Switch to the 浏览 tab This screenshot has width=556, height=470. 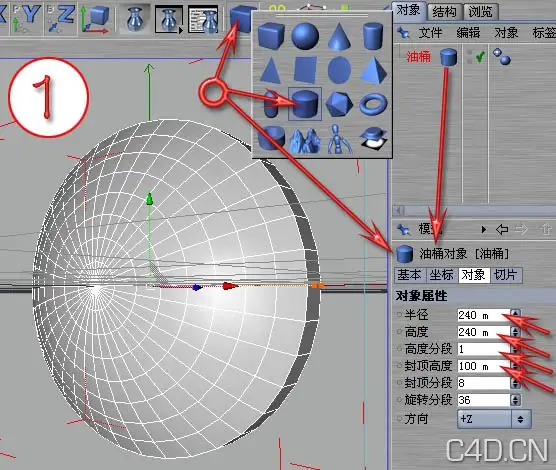480,12
